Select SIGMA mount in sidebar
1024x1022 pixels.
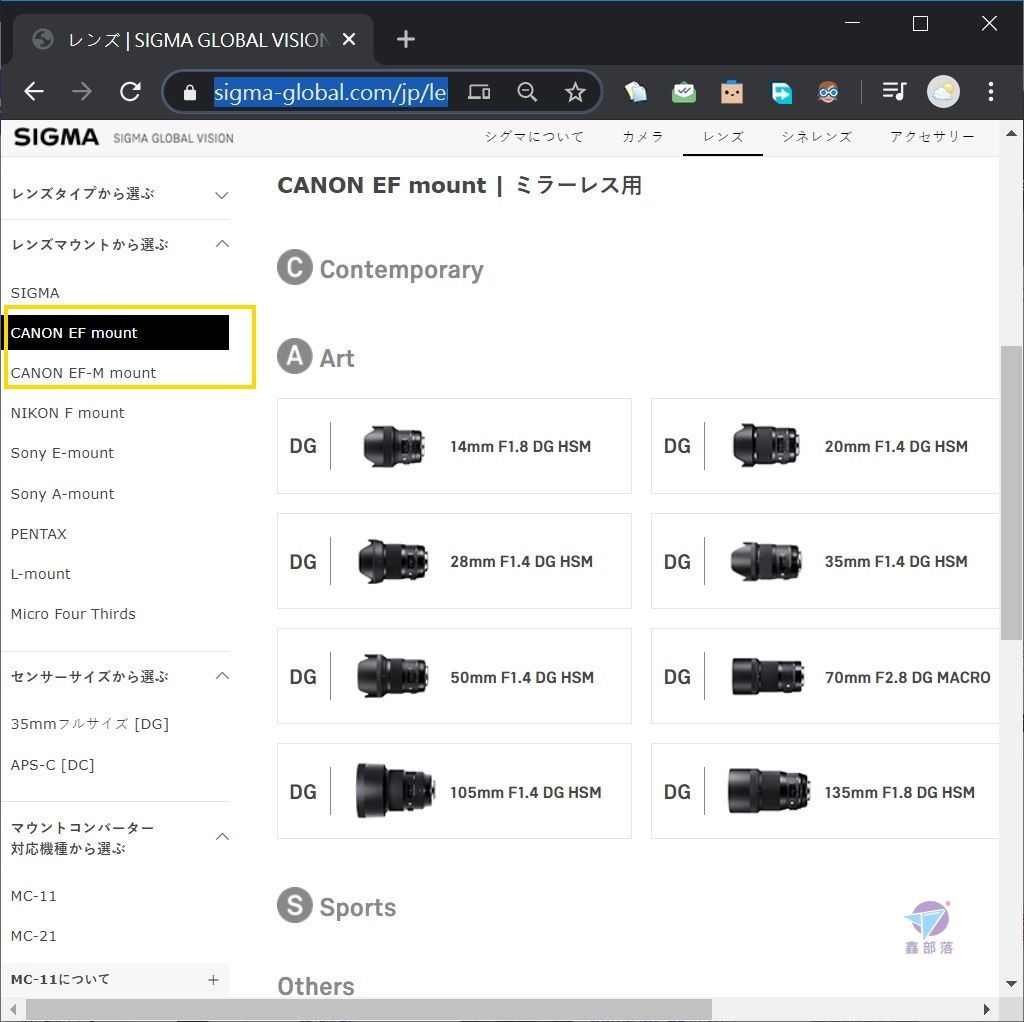point(35,293)
